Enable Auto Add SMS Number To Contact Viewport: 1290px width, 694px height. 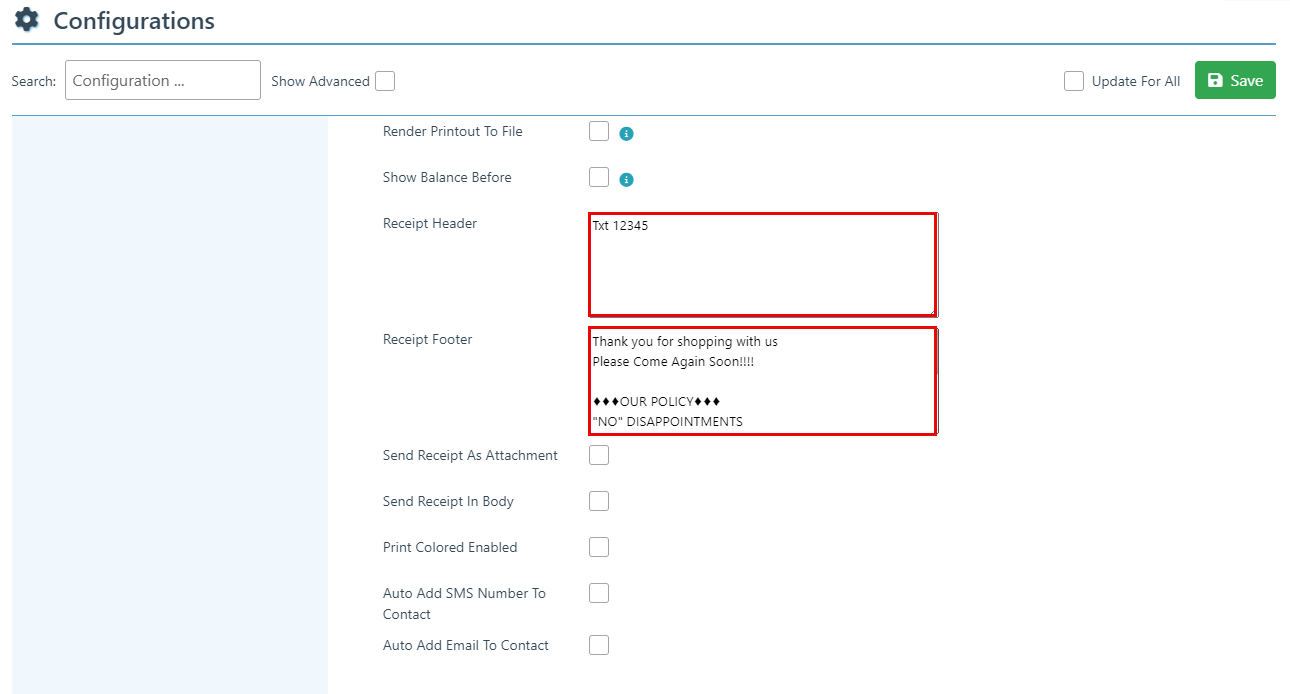pos(599,593)
